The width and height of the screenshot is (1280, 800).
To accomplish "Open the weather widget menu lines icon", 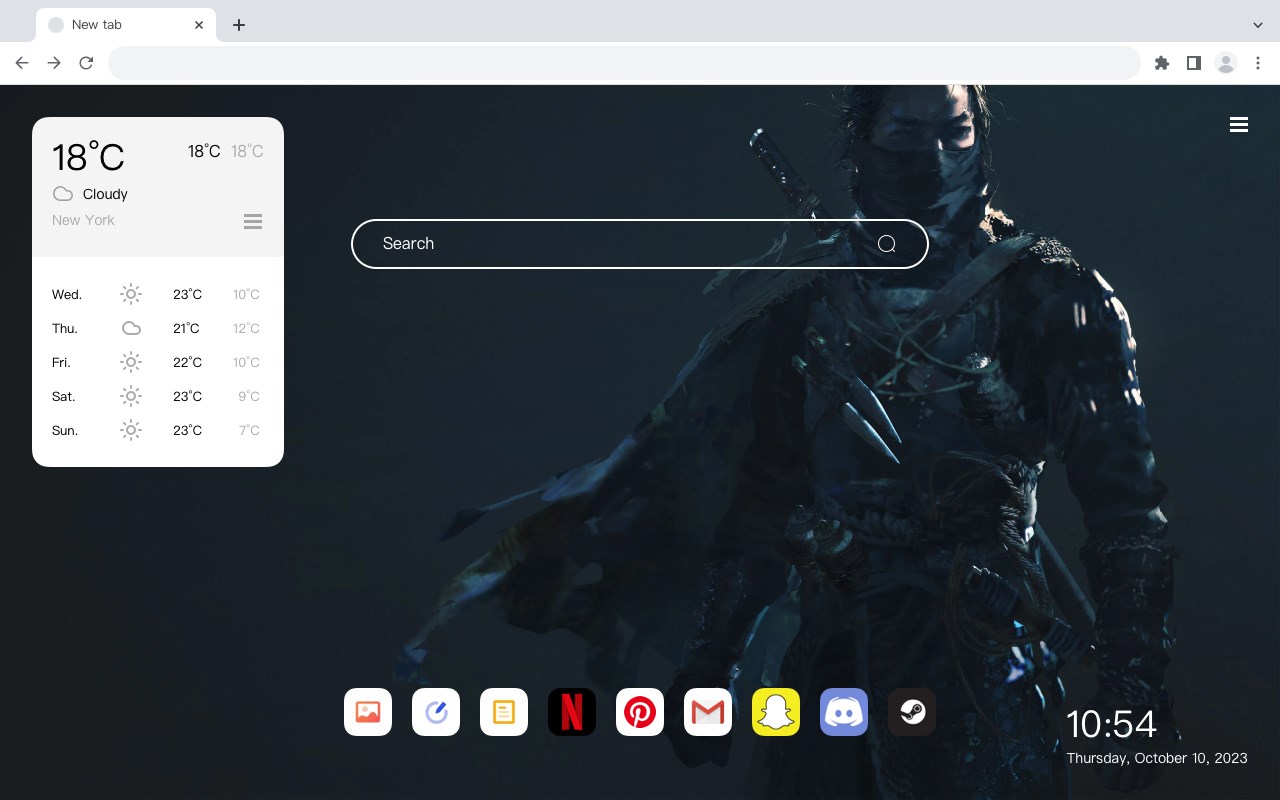I will coord(253,221).
